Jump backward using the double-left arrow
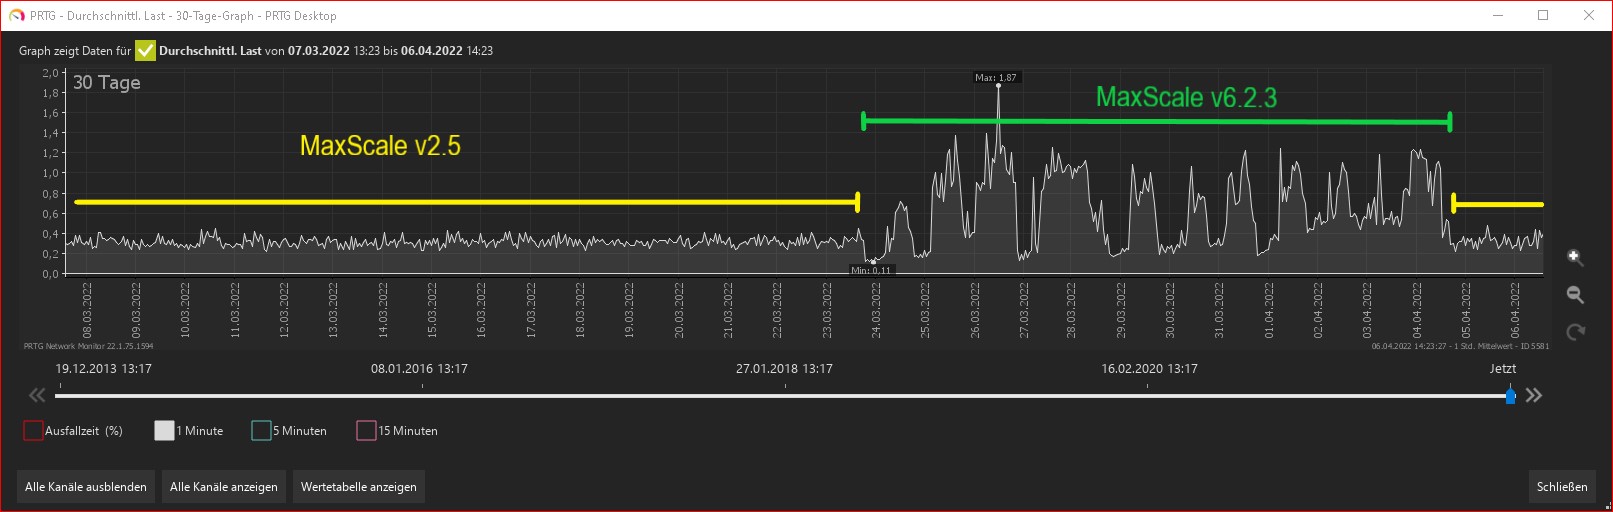The image size is (1613, 512). pos(37,395)
